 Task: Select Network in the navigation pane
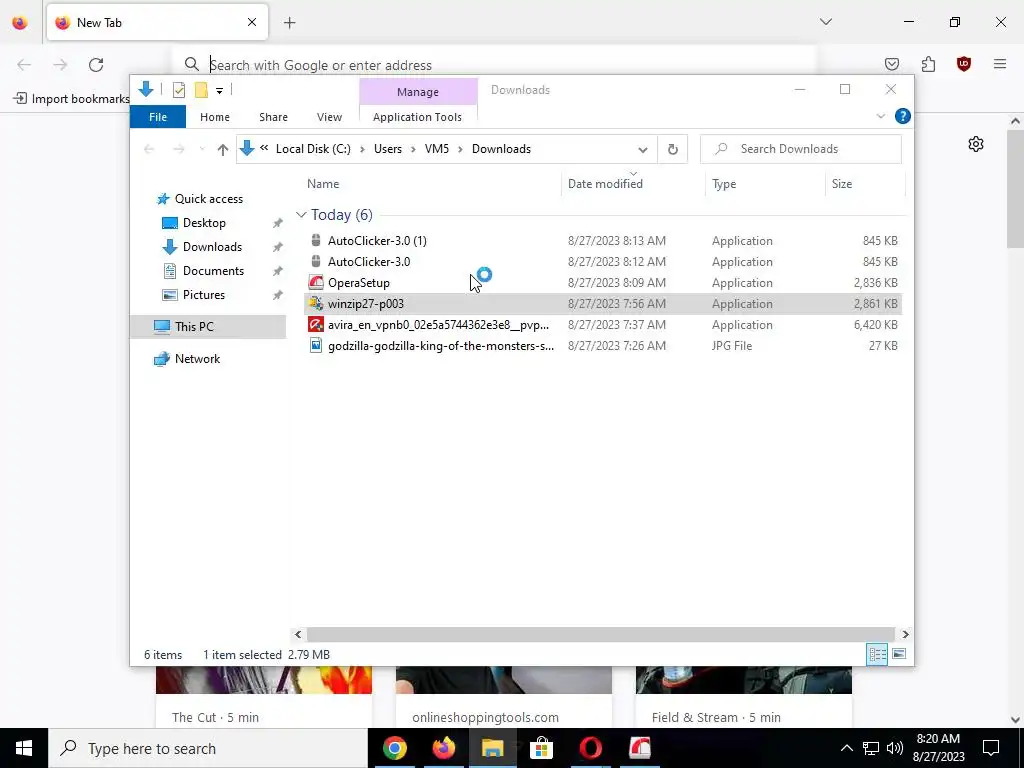coord(197,359)
